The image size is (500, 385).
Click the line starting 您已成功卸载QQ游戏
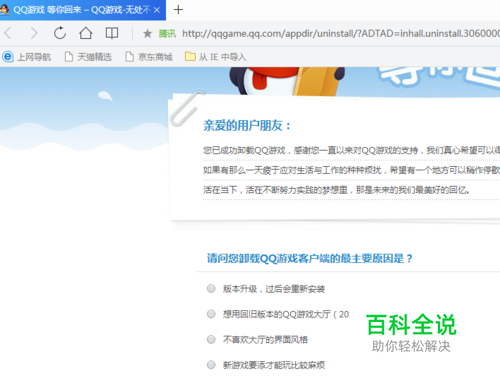tap(351, 151)
